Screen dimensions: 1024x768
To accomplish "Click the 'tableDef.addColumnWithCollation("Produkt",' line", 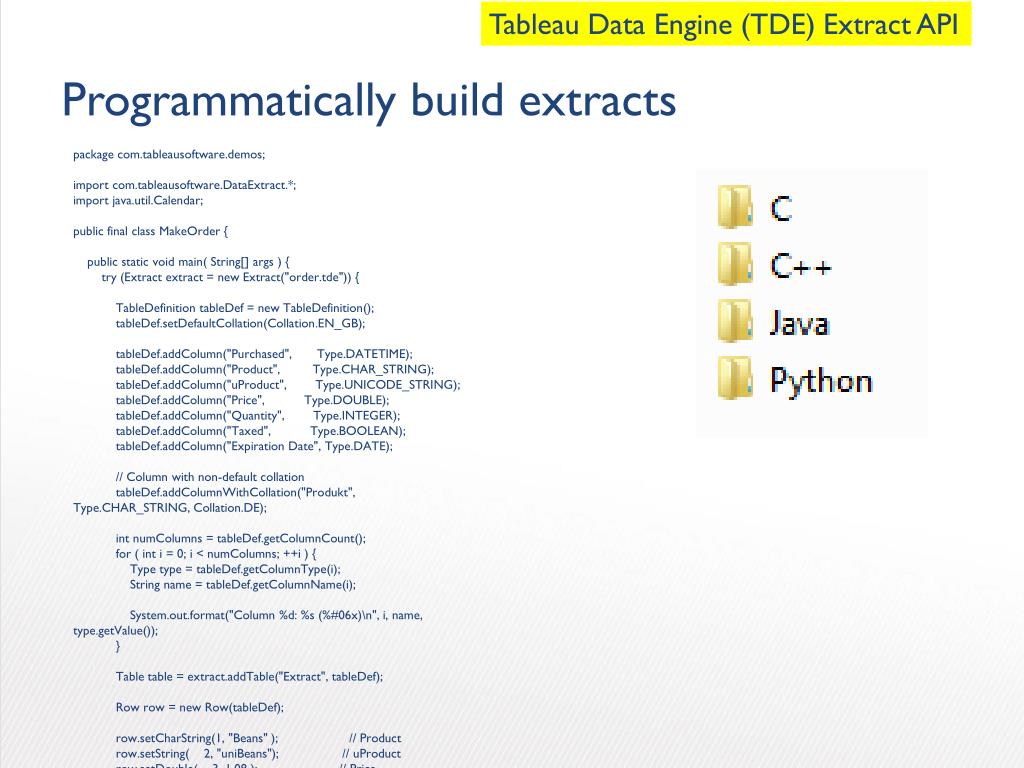I will (x=236, y=492).
